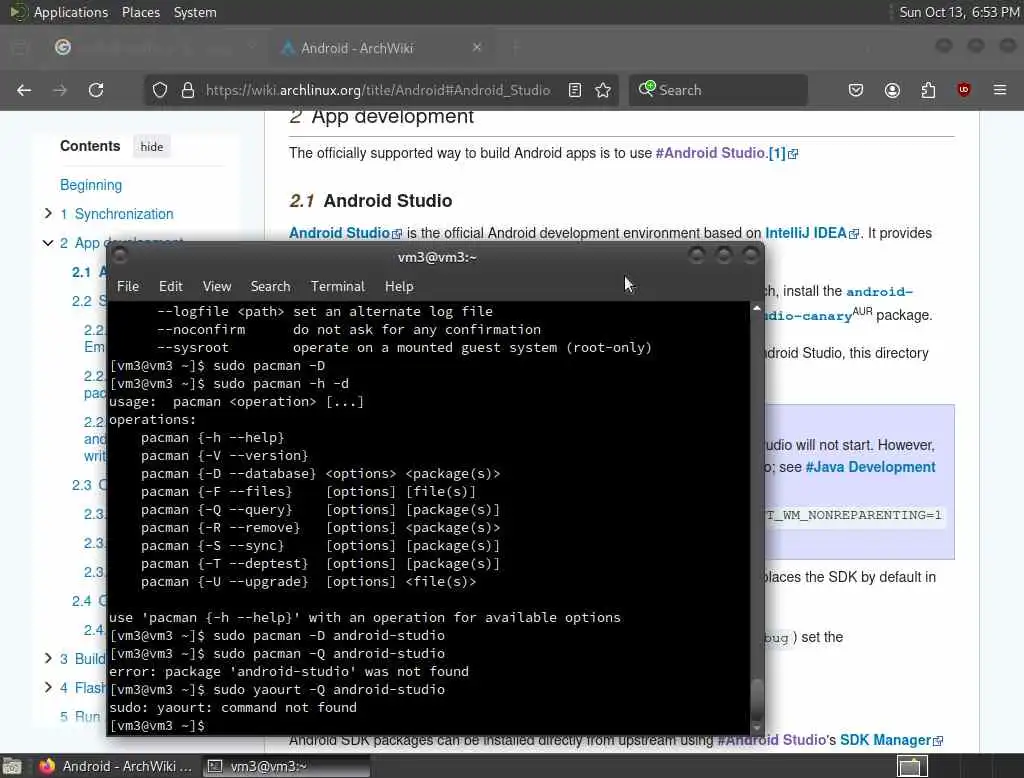Click the terminal scrollbar thumb
Screen dimensions: 1024x778
(x=757, y=699)
